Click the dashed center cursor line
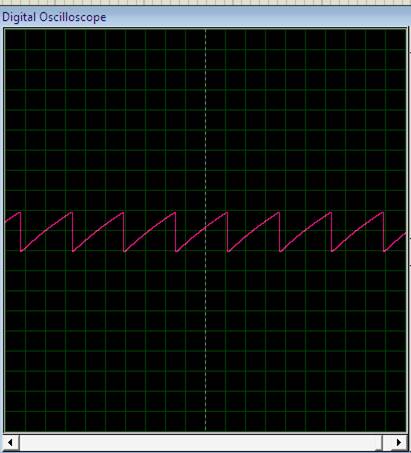411x453 pixels. 205,230
